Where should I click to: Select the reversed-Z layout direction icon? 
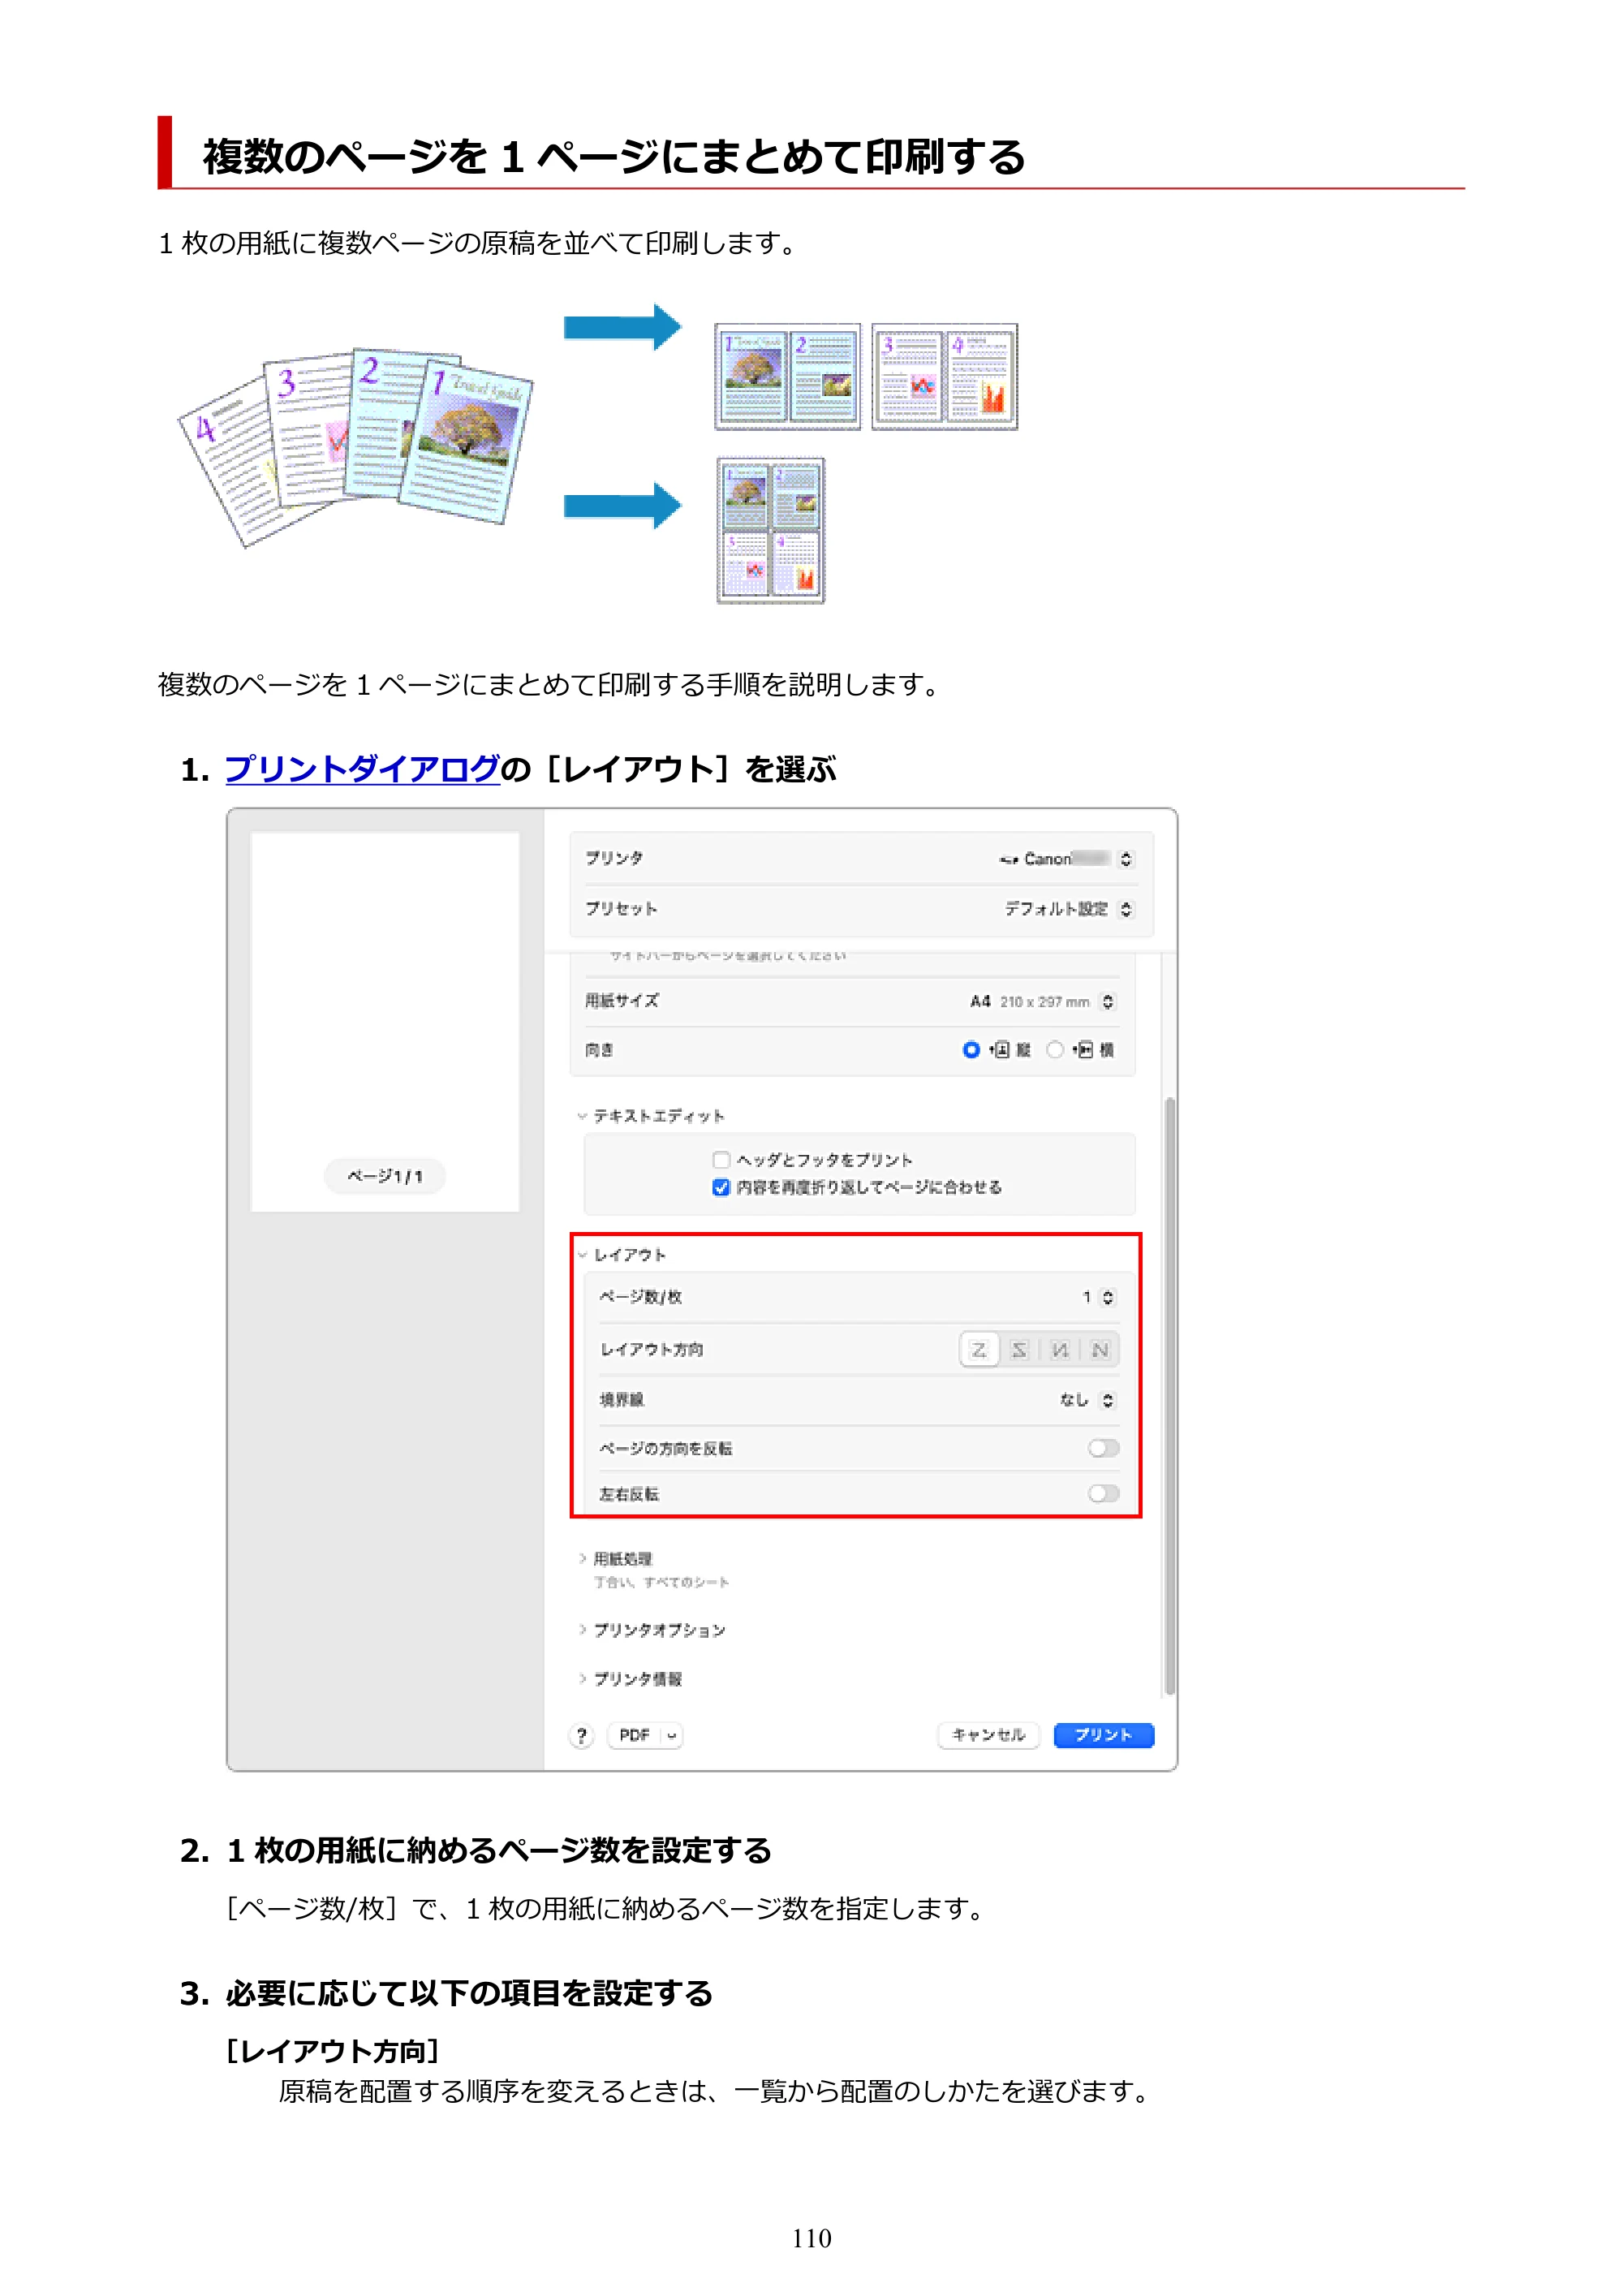tap(1019, 1350)
